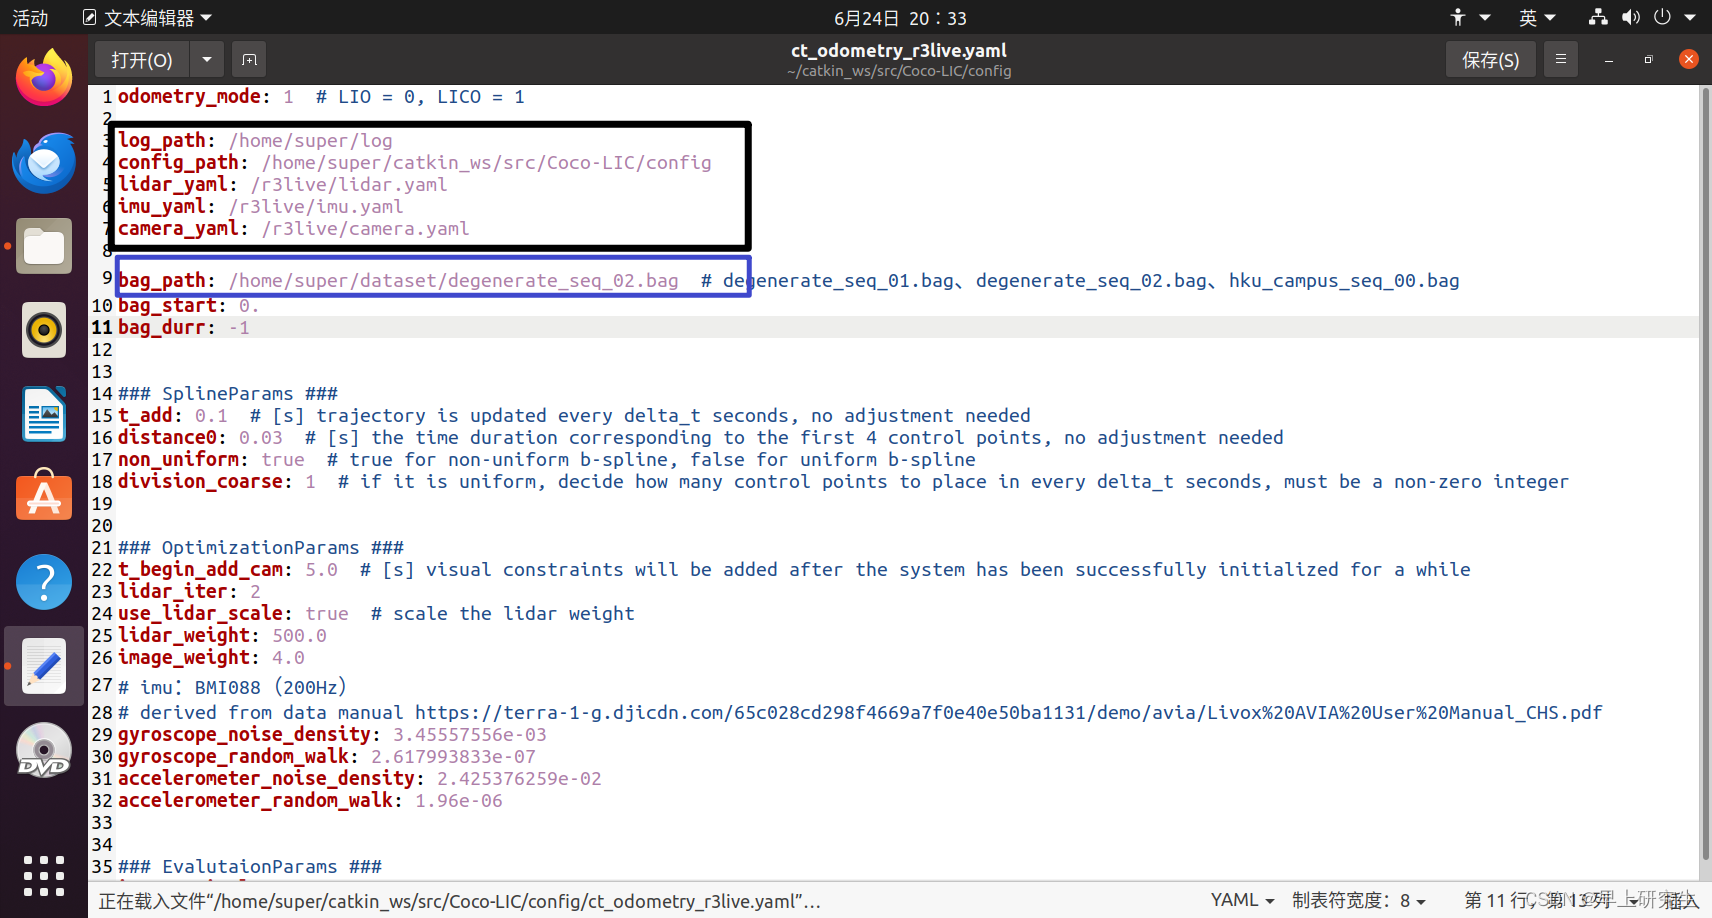Open the Show Applications grid
The image size is (1712, 918).
pyautogui.click(x=43, y=876)
